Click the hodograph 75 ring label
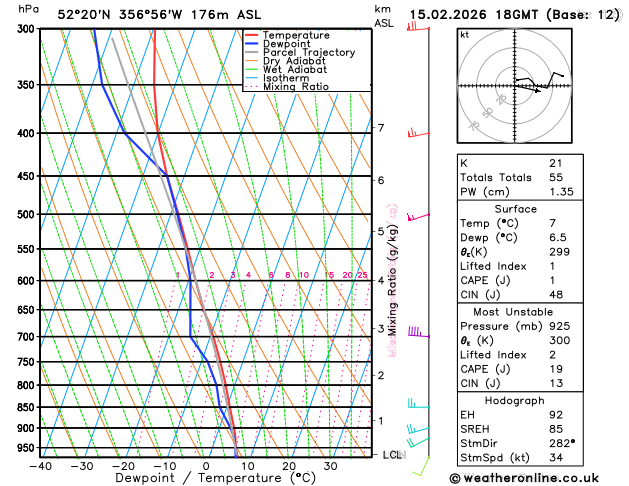This screenshot has height=486, width=629. (474, 126)
